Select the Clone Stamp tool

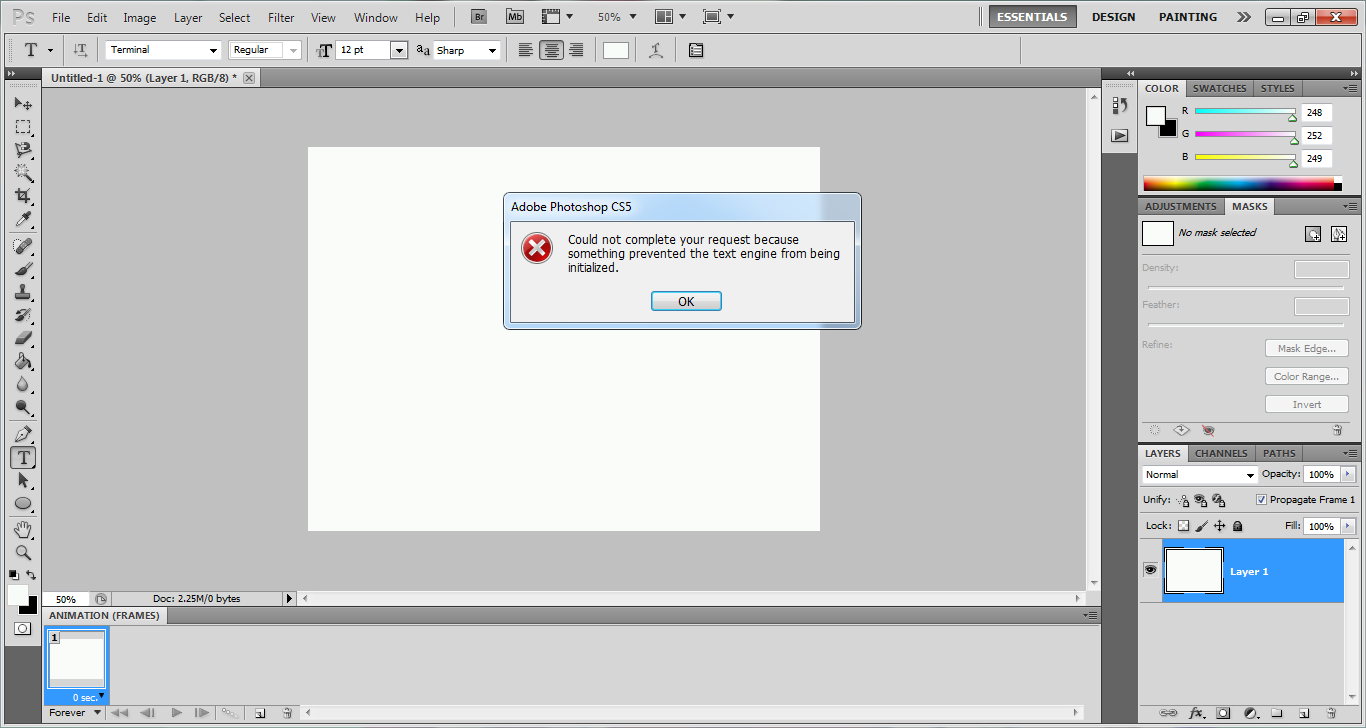click(x=23, y=292)
